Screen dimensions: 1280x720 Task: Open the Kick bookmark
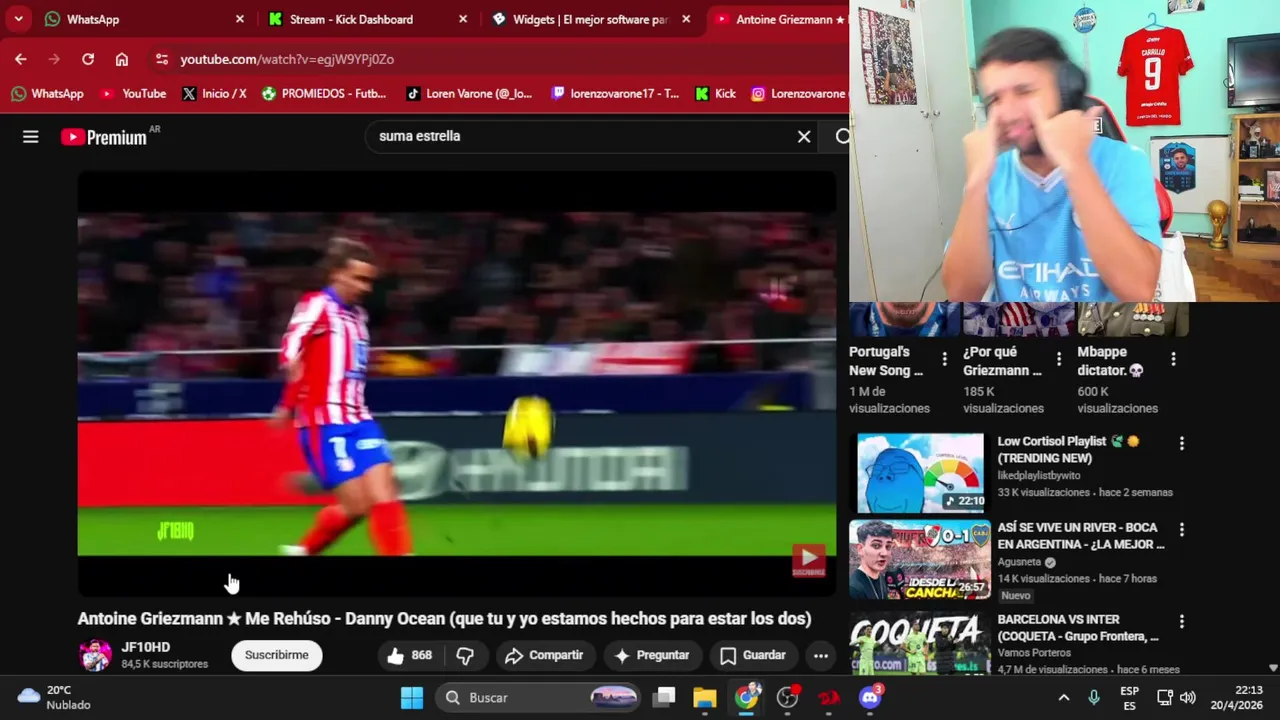[715, 93]
